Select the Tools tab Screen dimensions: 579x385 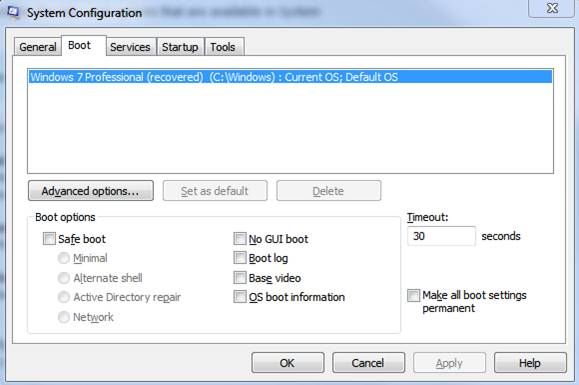click(x=223, y=47)
